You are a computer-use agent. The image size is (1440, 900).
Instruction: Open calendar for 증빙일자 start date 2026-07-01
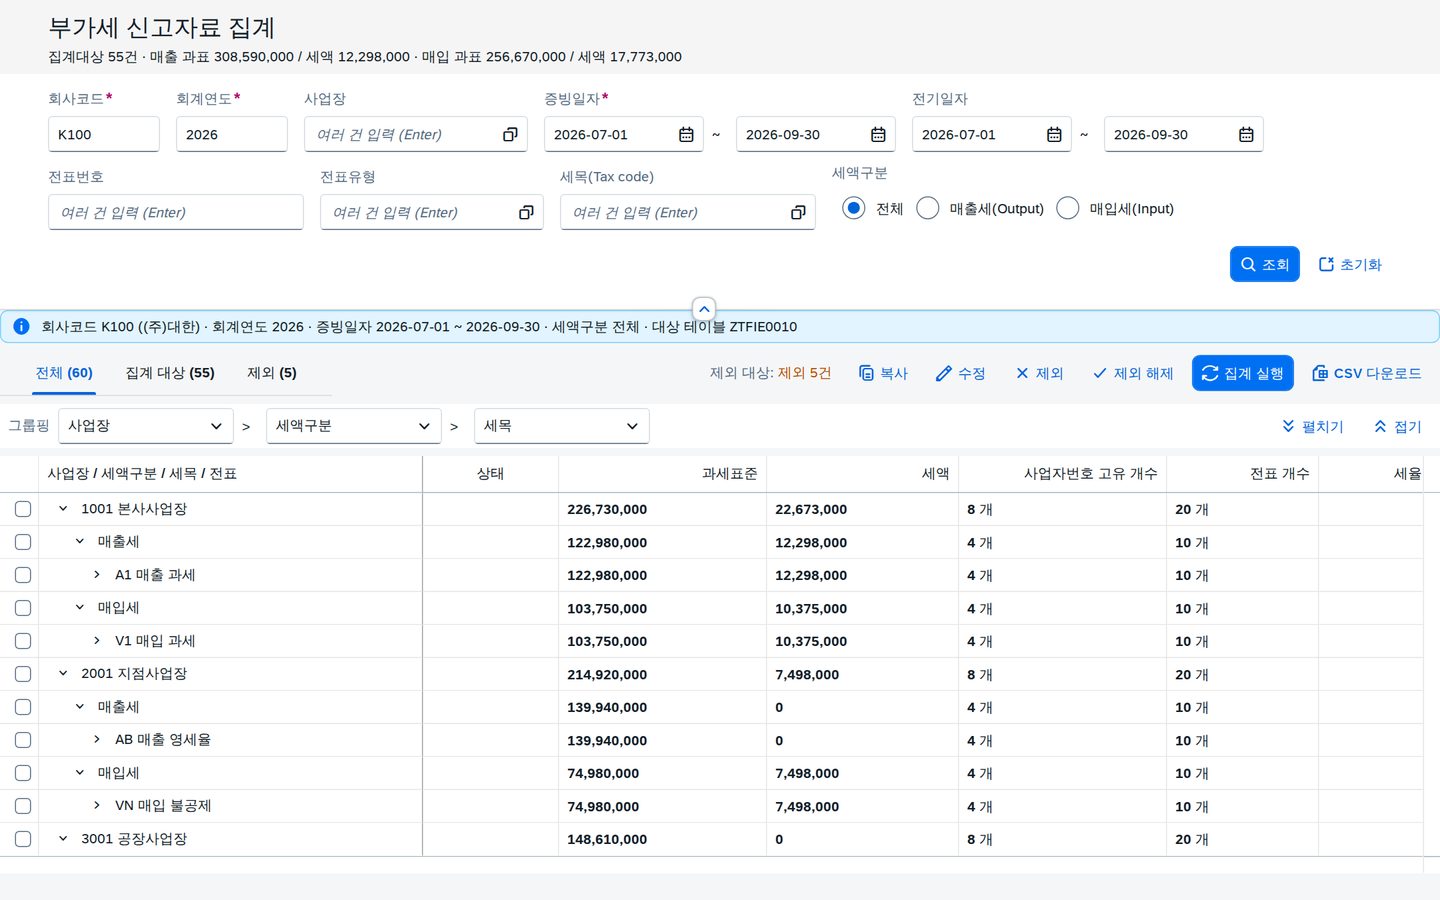686,134
